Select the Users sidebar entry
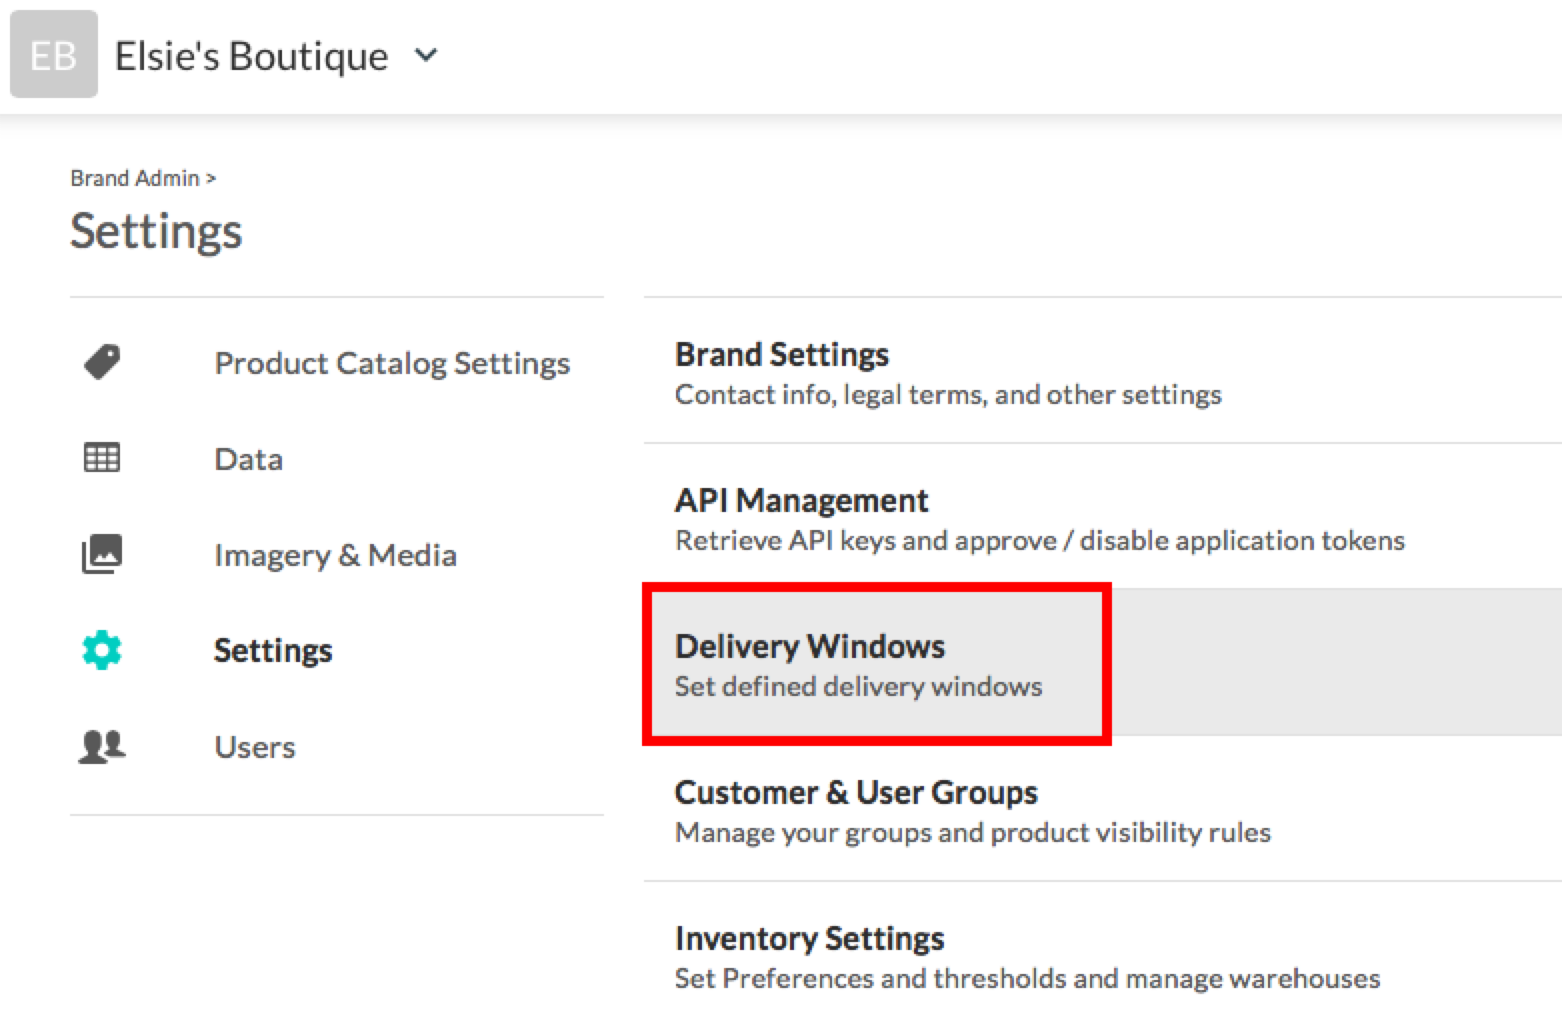The image size is (1562, 1020). coord(254,745)
